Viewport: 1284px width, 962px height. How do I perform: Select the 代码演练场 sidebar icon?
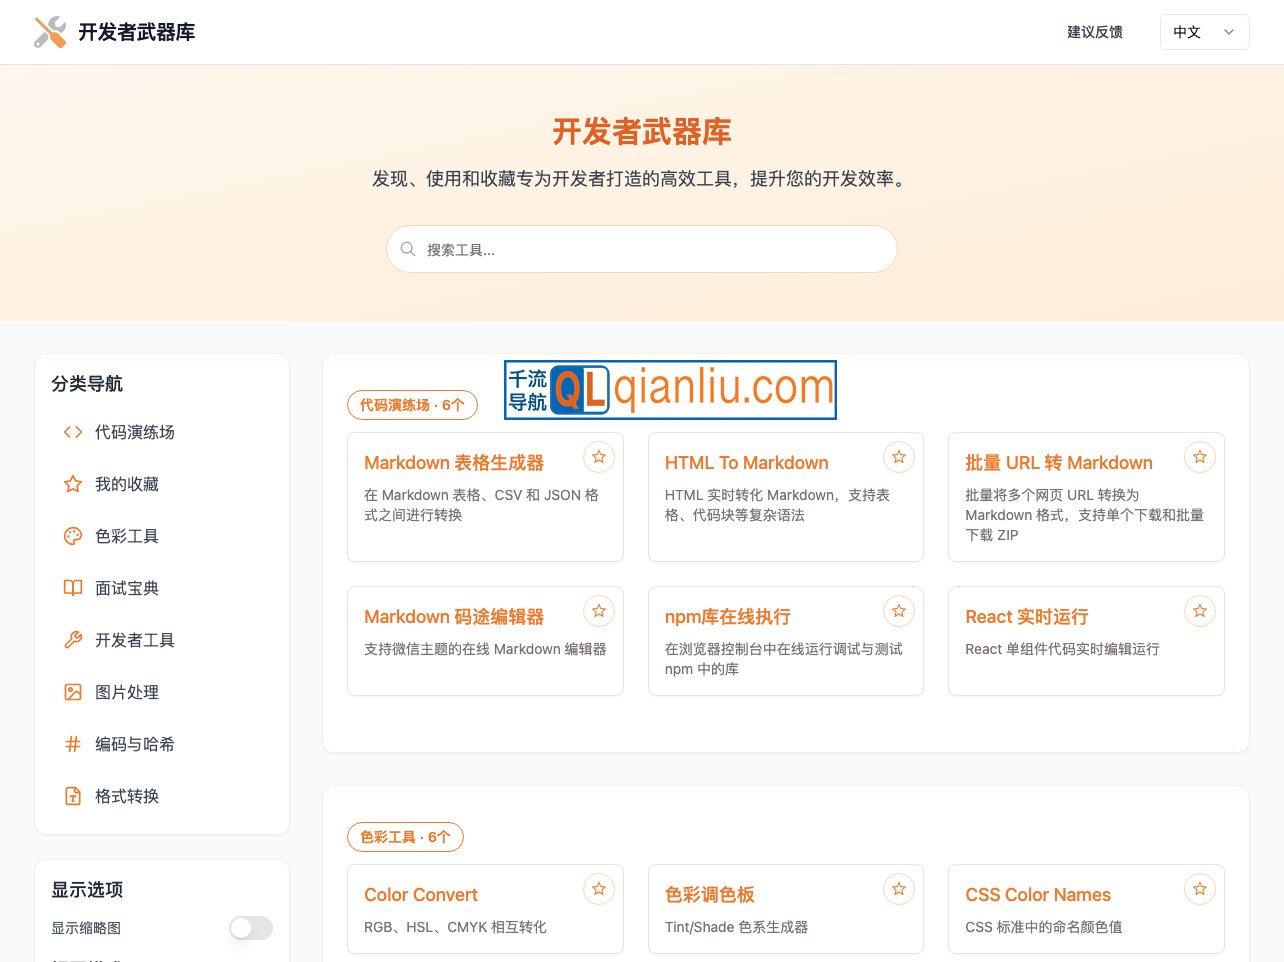point(72,432)
